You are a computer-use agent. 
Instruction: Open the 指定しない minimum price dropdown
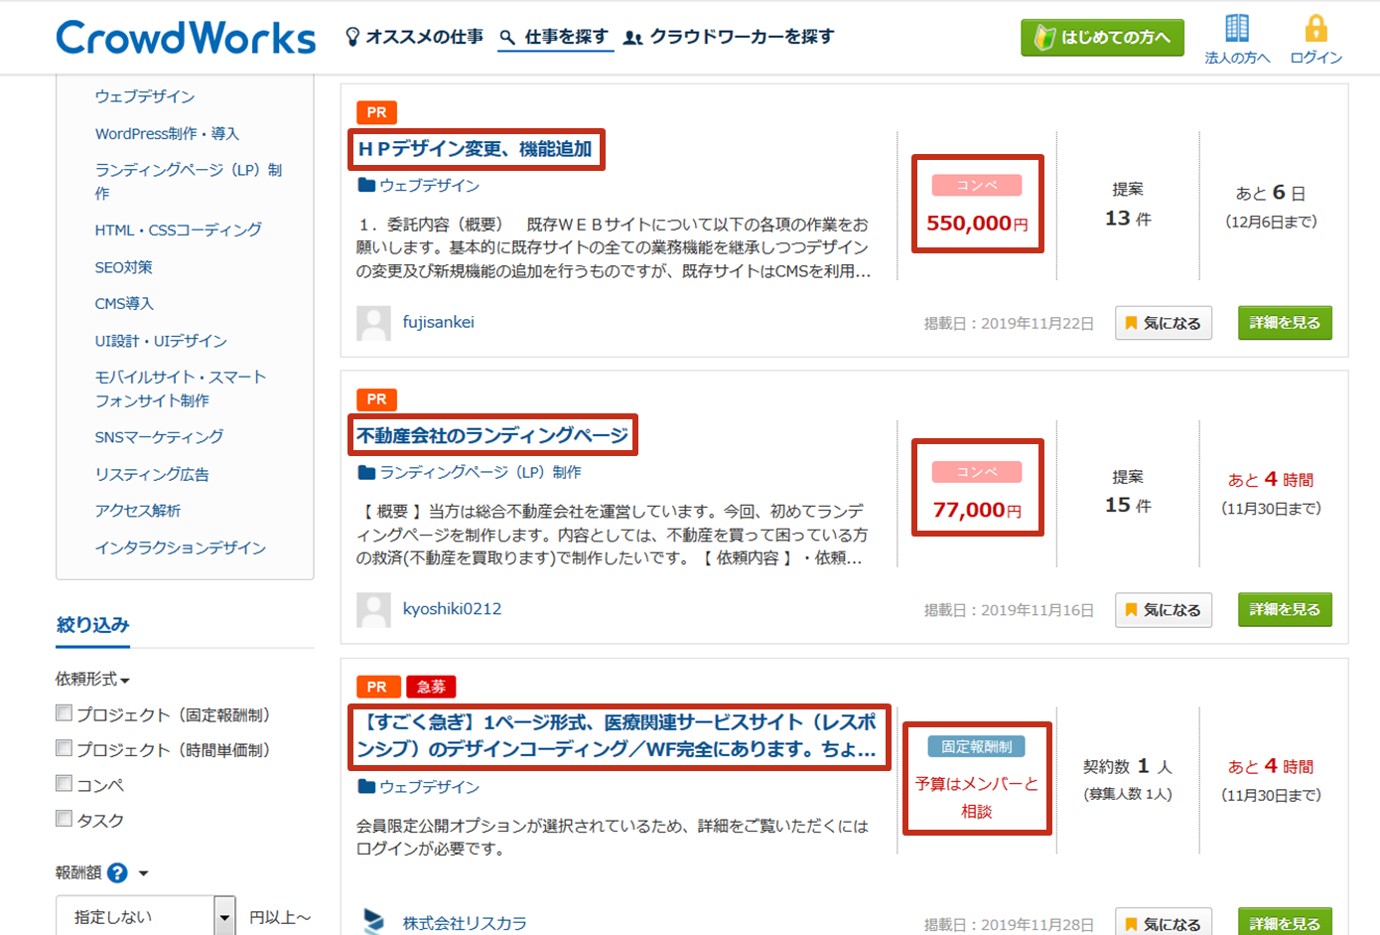[146, 917]
